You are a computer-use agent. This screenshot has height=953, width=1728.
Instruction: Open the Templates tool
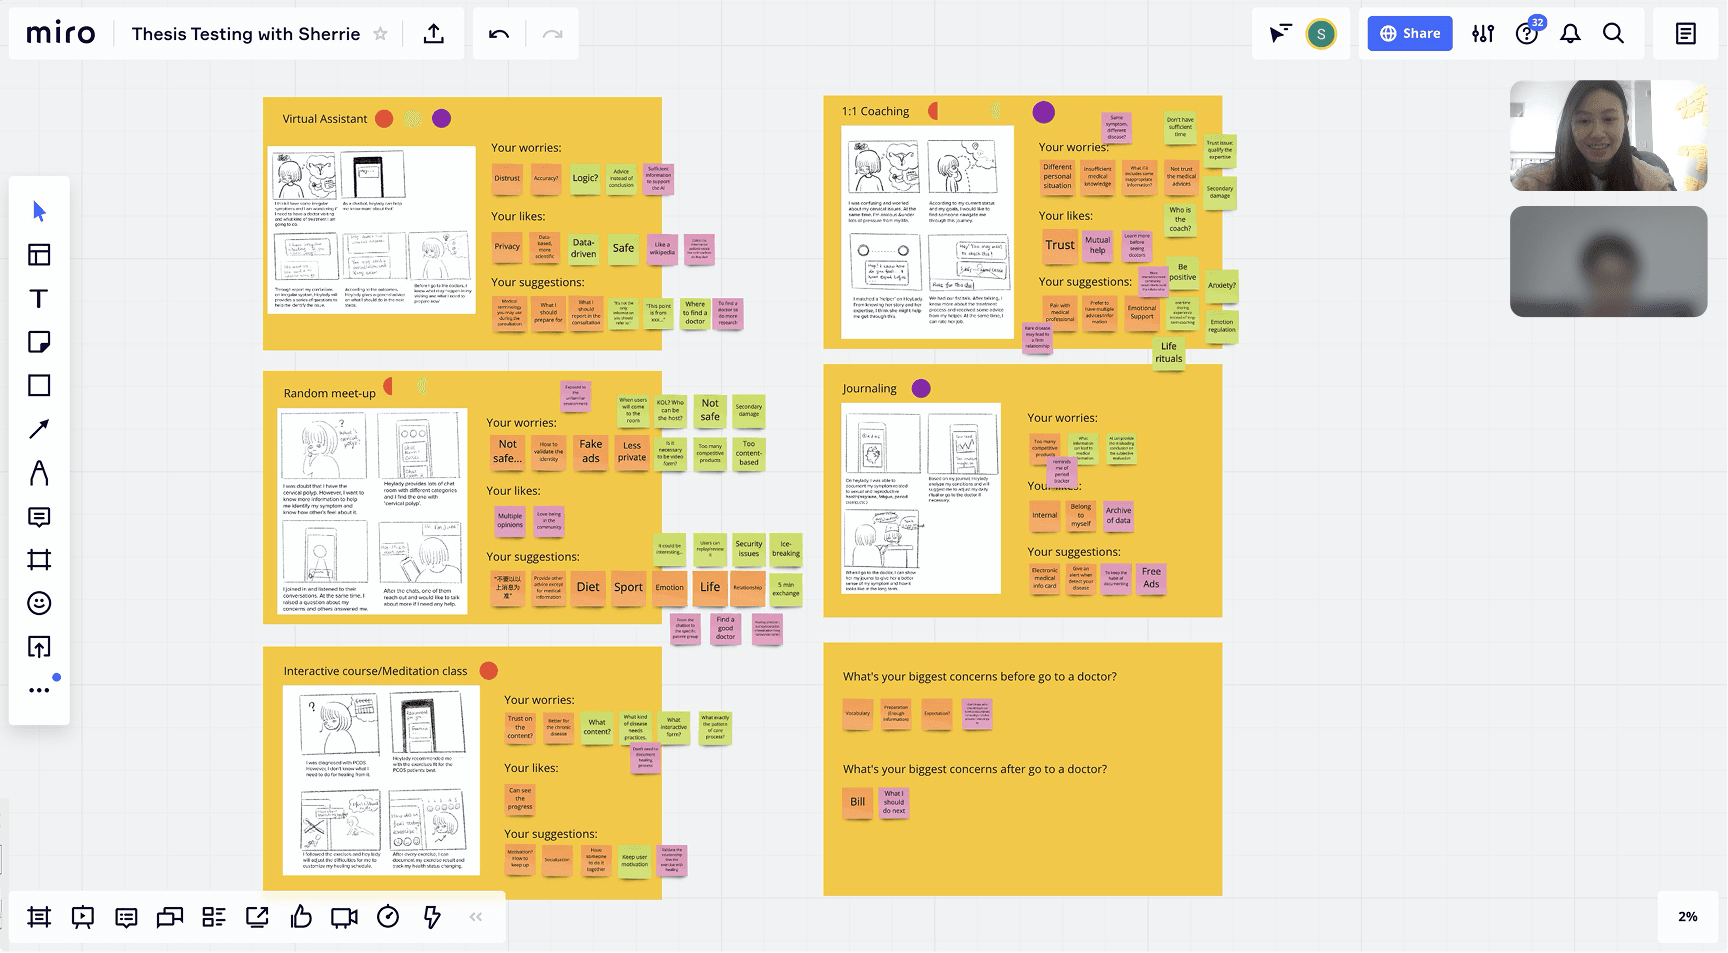click(39, 255)
